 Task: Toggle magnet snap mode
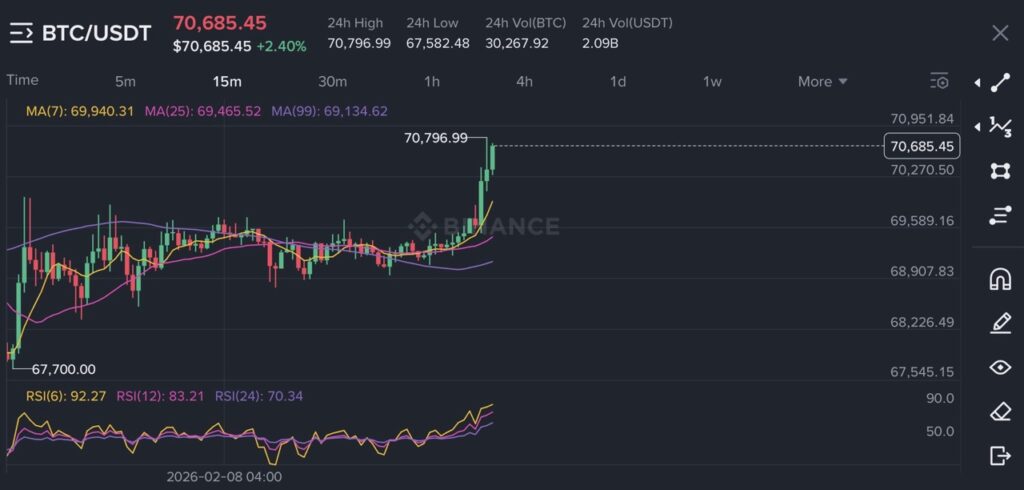point(1000,278)
